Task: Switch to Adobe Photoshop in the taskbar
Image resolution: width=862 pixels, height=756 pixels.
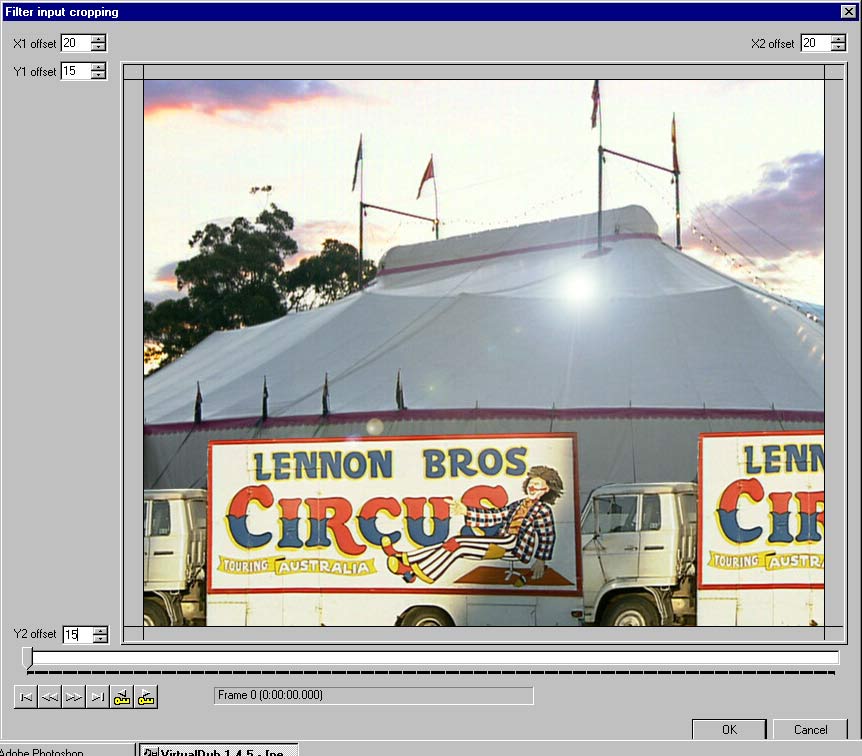Action: [66, 751]
